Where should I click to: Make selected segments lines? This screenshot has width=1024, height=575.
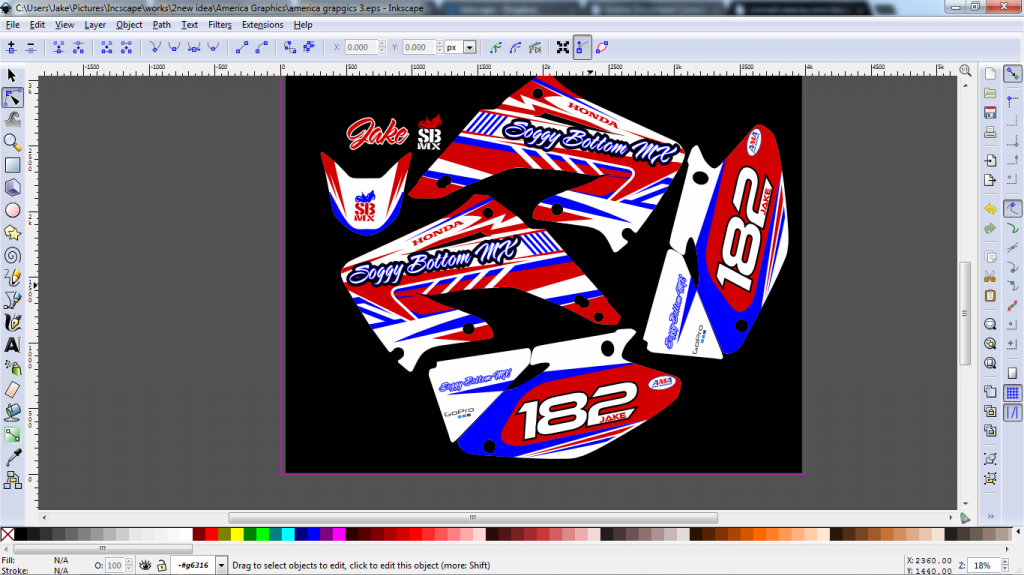pos(242,47)
